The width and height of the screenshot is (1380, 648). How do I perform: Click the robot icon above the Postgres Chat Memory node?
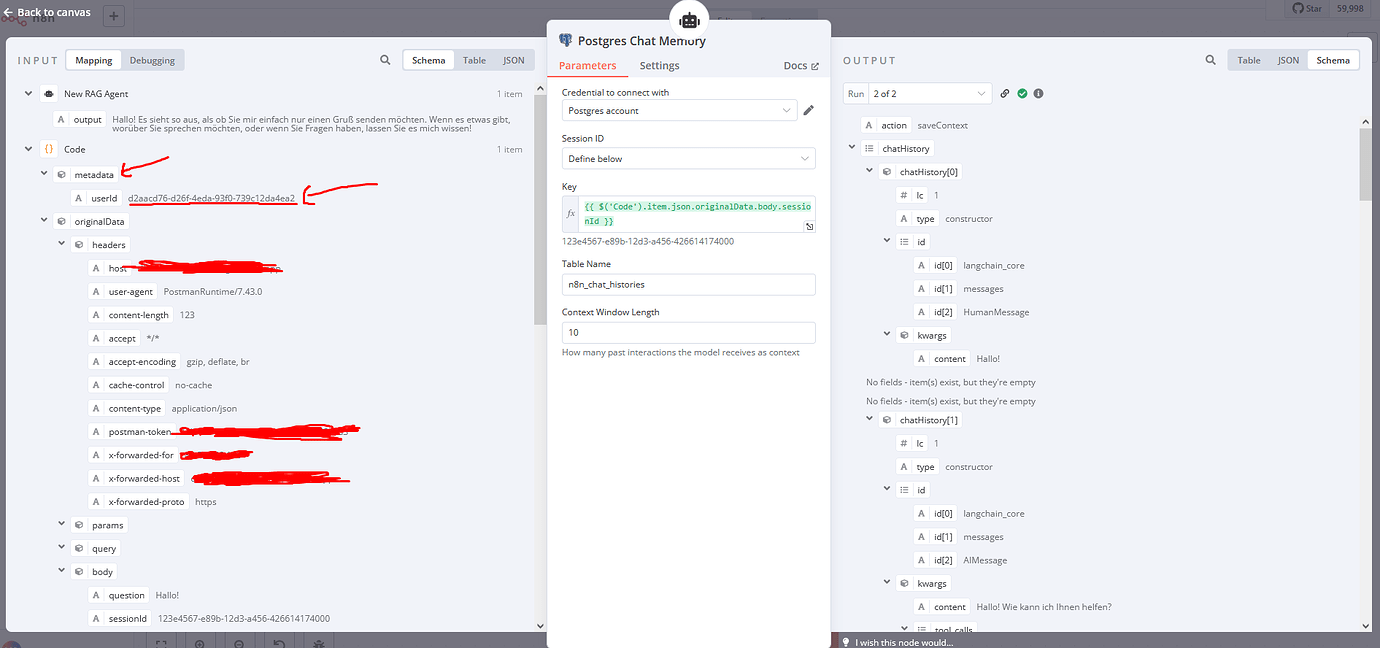pos(688,18)
